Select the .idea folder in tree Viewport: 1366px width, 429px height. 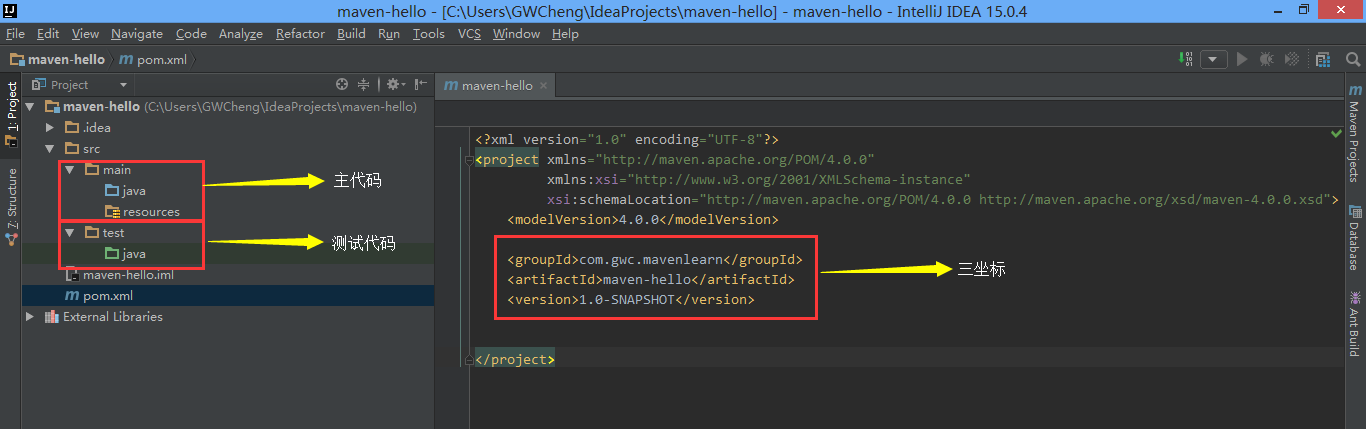(x=88, y=128)
